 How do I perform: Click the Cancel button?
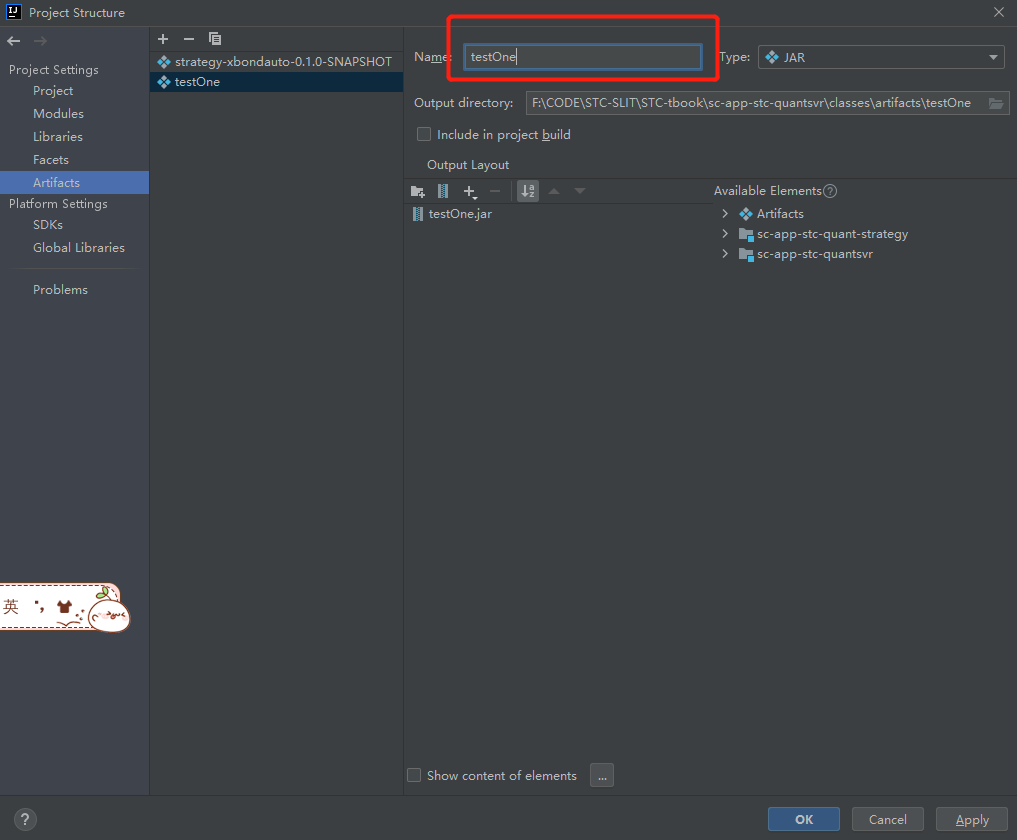(887, 819)
